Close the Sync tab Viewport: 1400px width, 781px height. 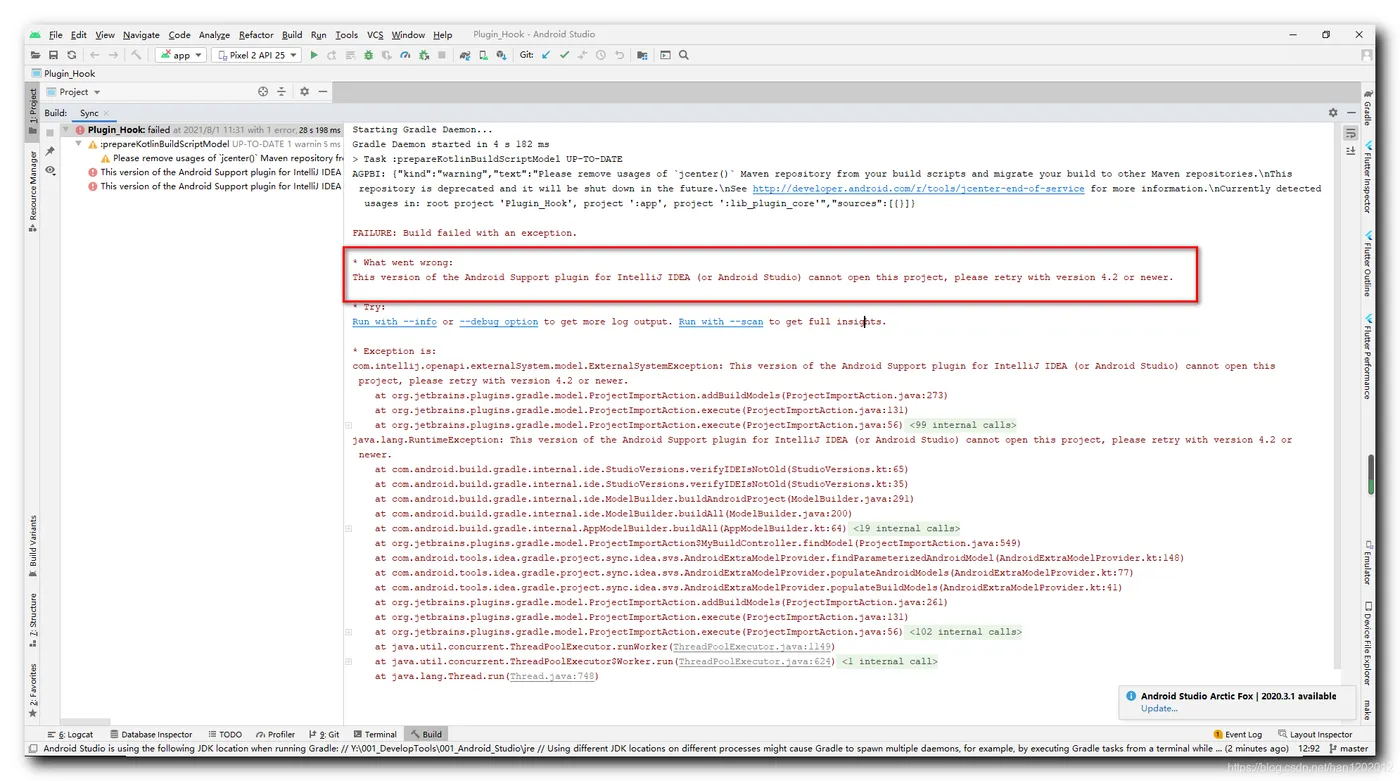point(107,113)
